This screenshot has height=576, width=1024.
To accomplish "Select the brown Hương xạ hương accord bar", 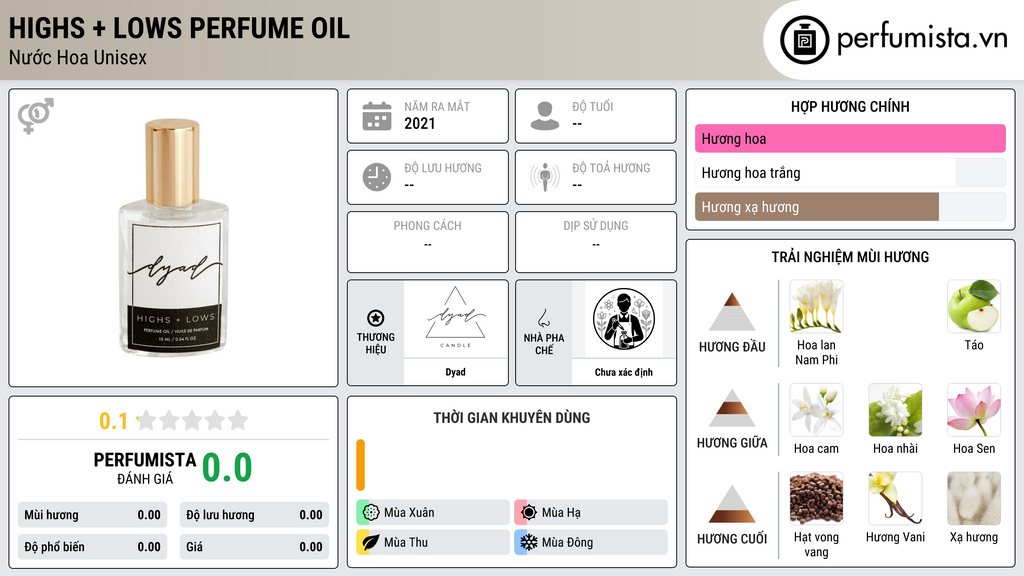I will pyautogui.click(x=850, y=207).
